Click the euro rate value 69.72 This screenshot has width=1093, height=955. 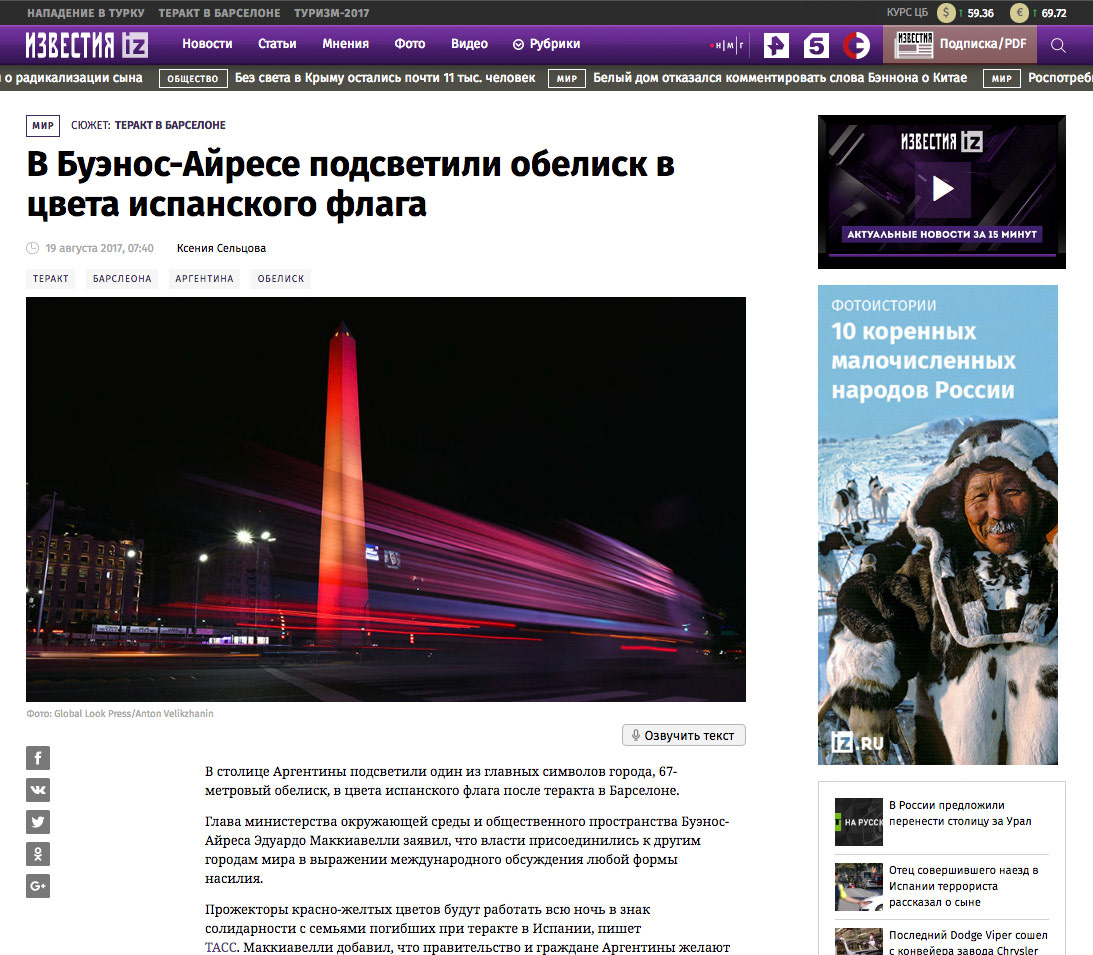click(x=1054, y=13)
